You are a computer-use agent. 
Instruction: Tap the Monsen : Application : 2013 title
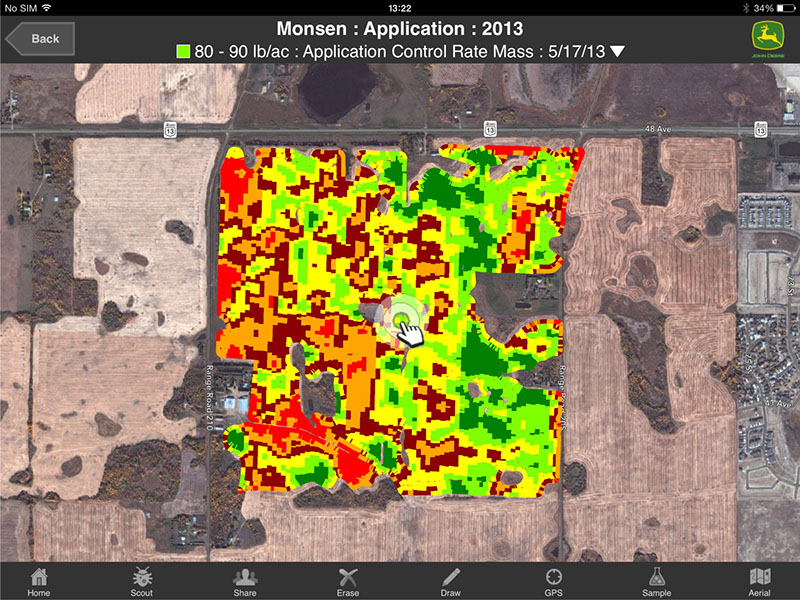400,28
